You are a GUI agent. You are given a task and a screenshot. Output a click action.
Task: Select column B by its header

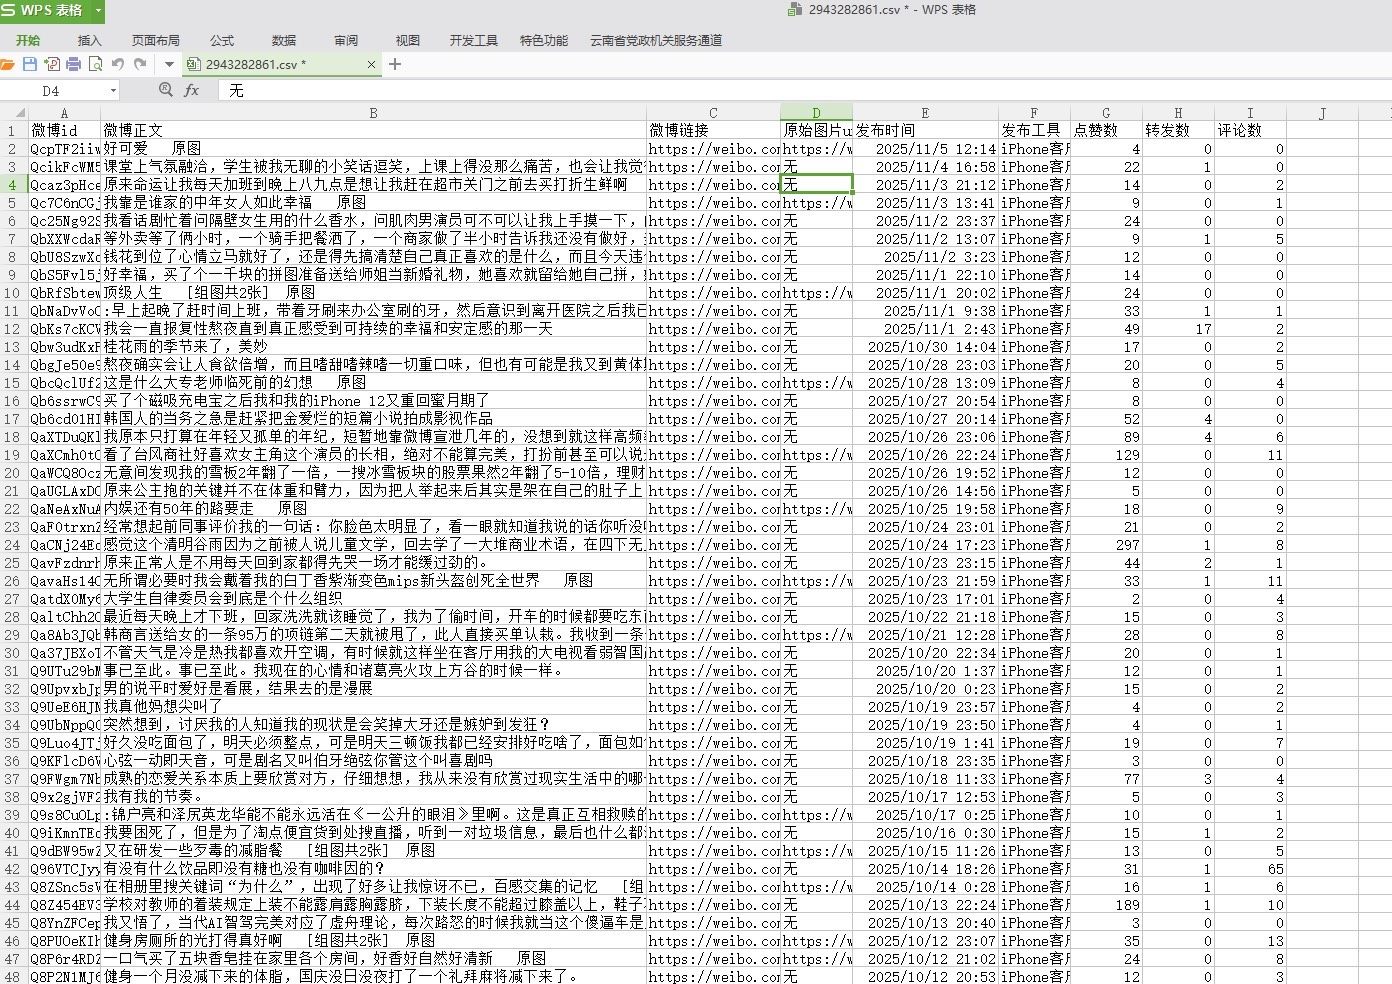click(x=374, y=113)
